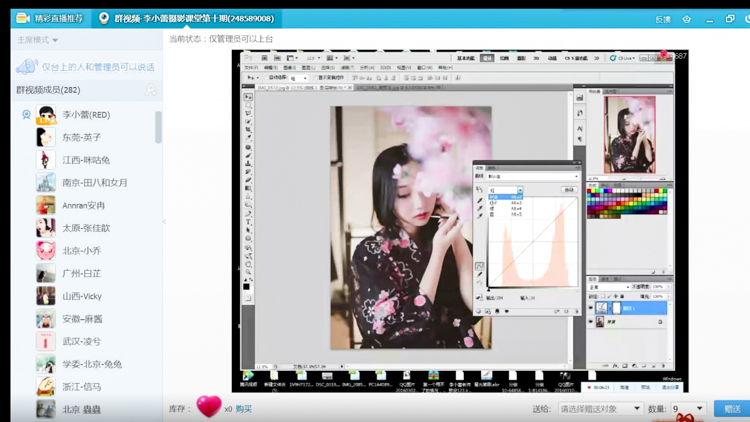Open the 数量 quantity dropdown
750x422 pixels.
(688, 409)
